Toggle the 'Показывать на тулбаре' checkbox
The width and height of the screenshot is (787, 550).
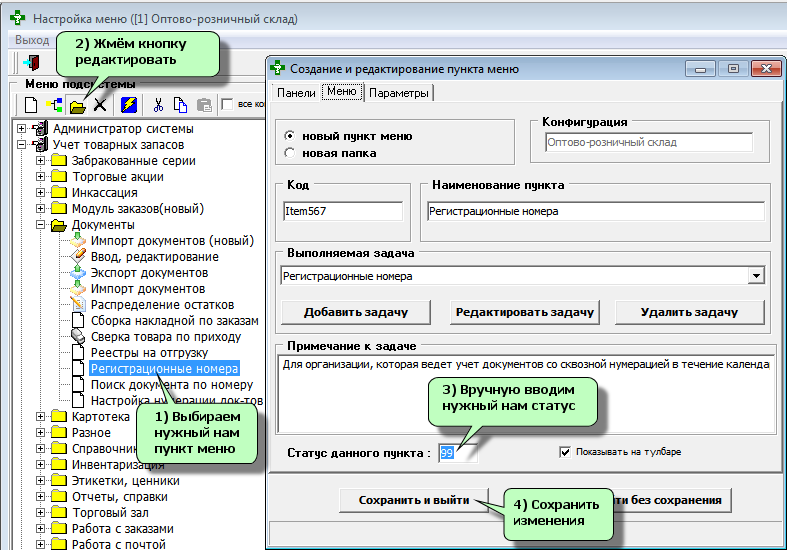[x=565, y=452]
